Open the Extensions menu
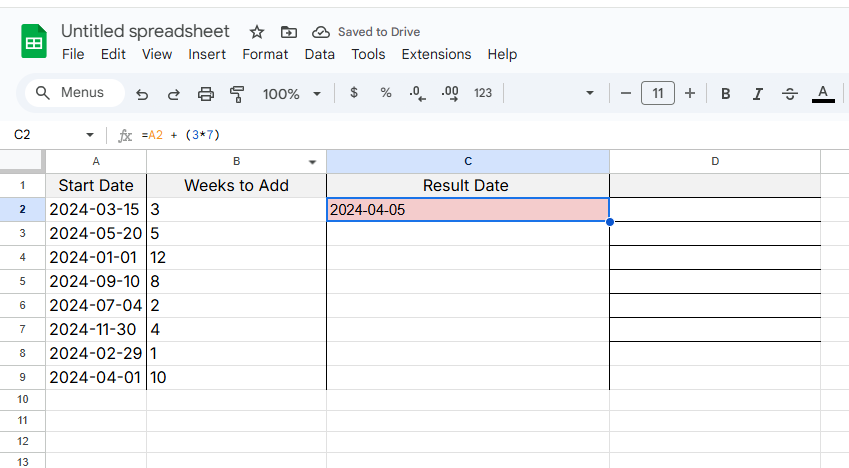The image size is (849, 468). (x=436, y=54)
